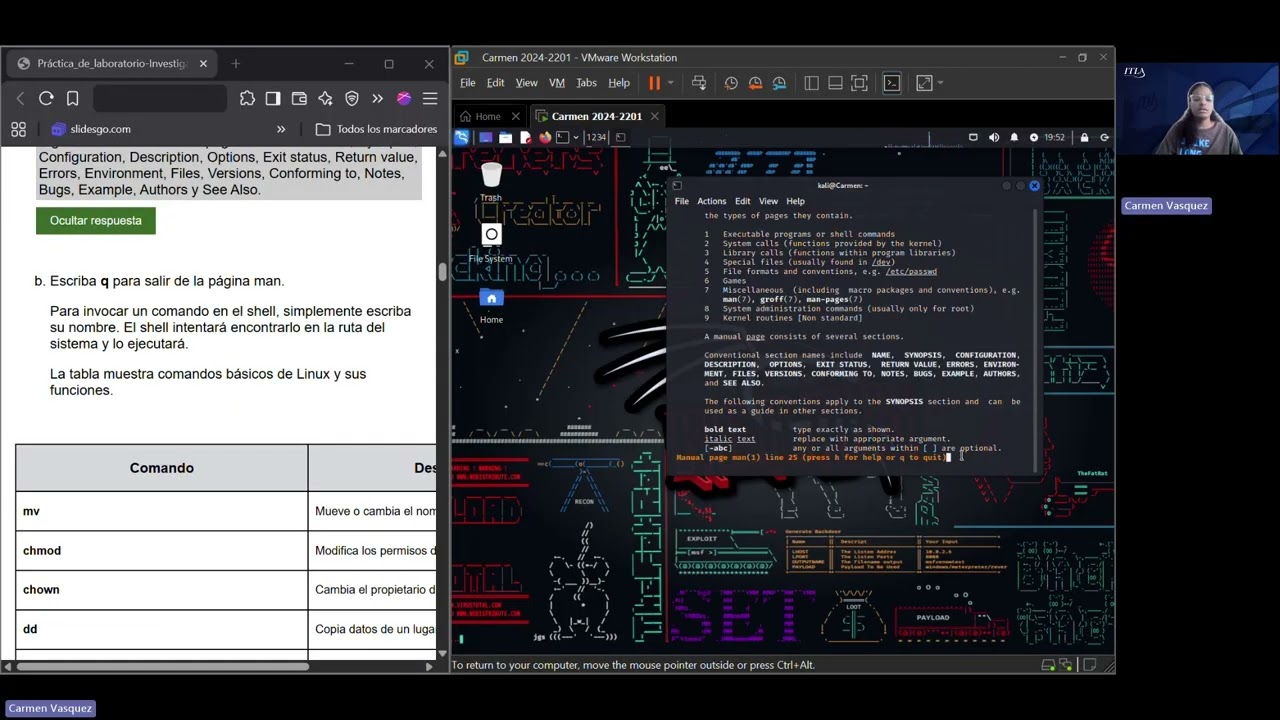Toggle VMware library sidebar
Image resolution: width=1280 pixels, height=720 pixels.
(811, 83)
